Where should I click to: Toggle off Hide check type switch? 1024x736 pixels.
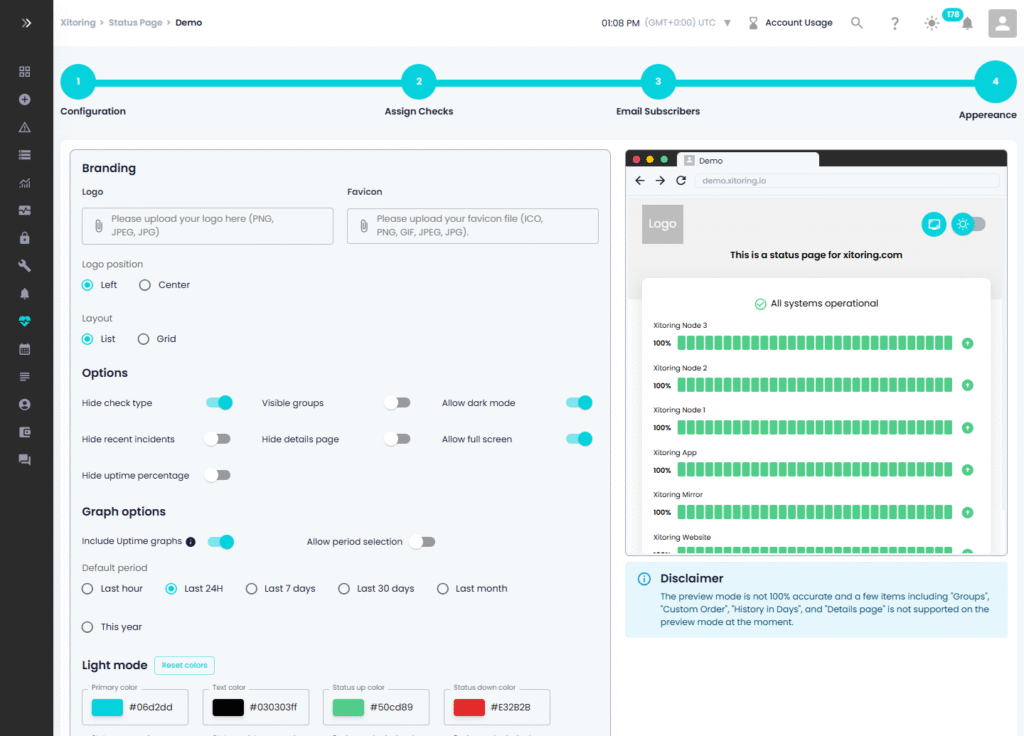tap(219, 403)
